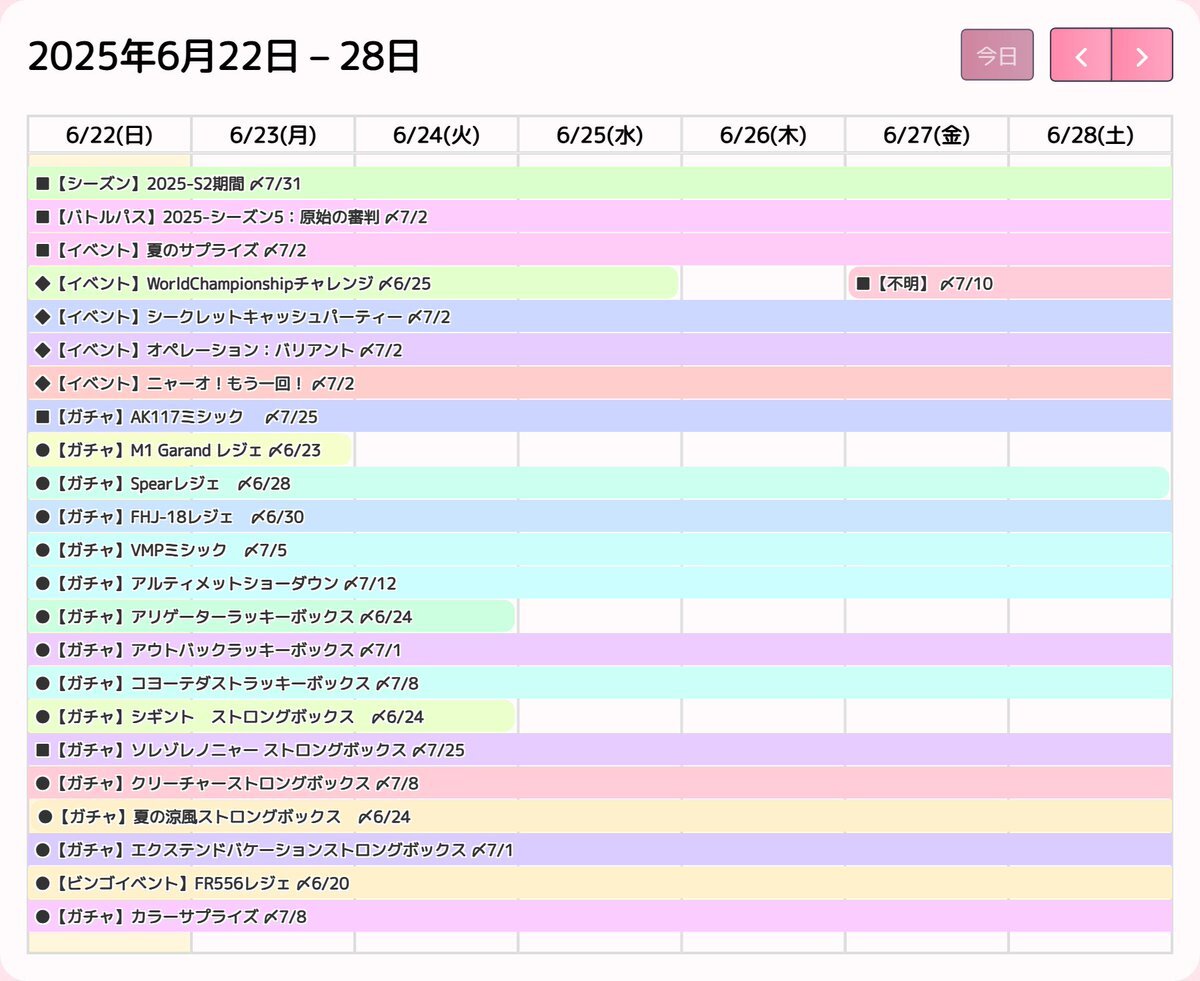Screen dimensions: 1200x981
Task: Select the 6/28(土) column header
Action: pos(1090,135)
